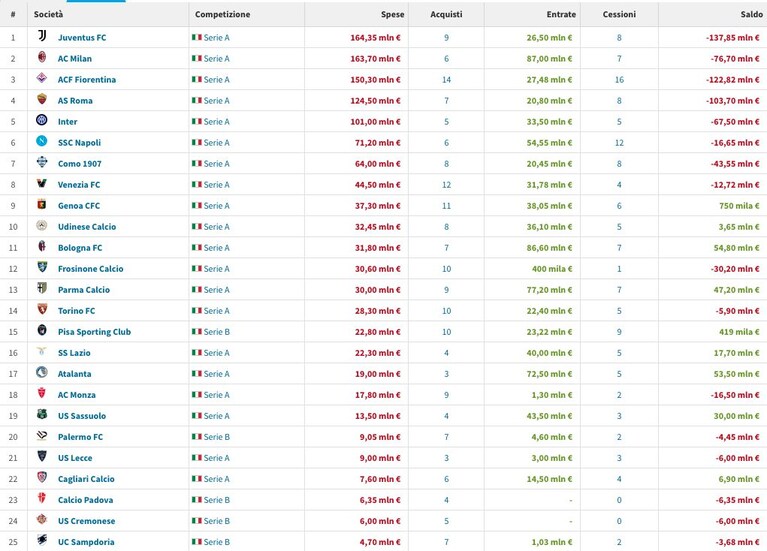Open the Juventus FC club link
Screen dimensions: 767x551
tap(82, 38)
